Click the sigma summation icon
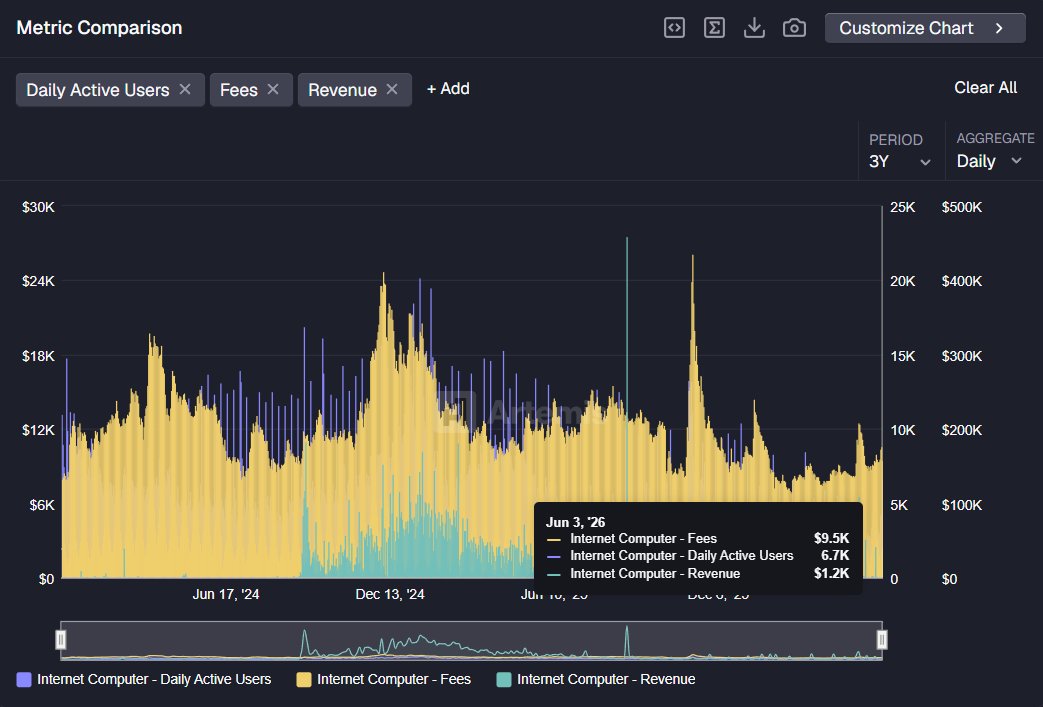Viewport: 1043px width, 707px height. [714, 28]
